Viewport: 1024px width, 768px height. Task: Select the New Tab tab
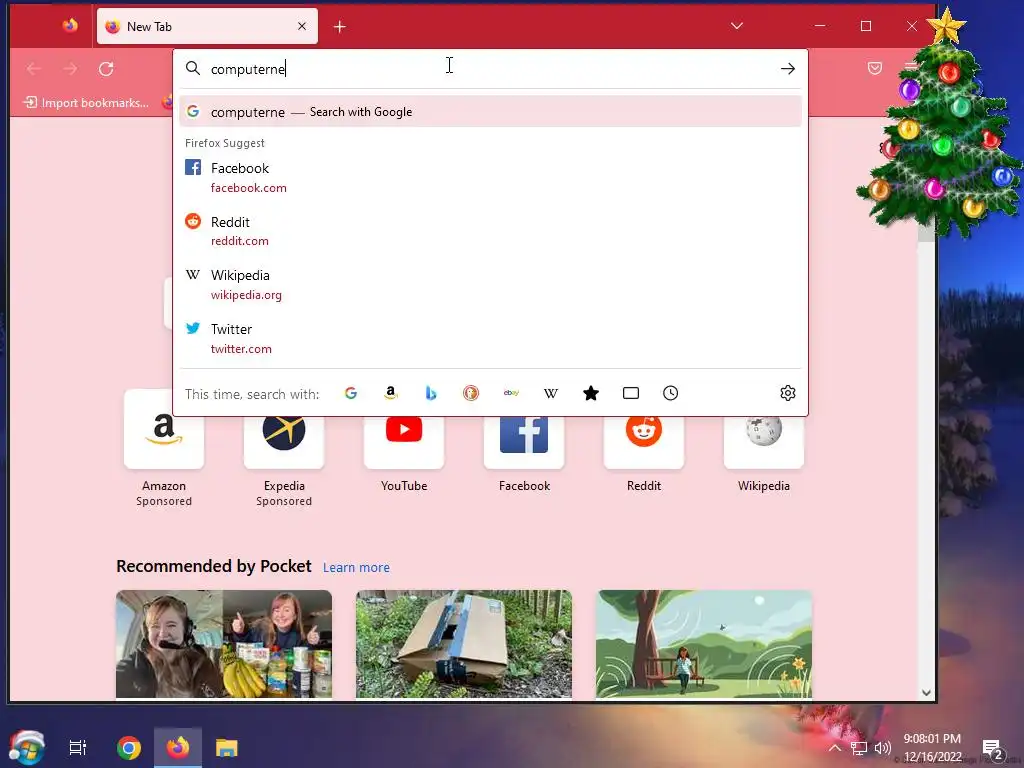207,26
